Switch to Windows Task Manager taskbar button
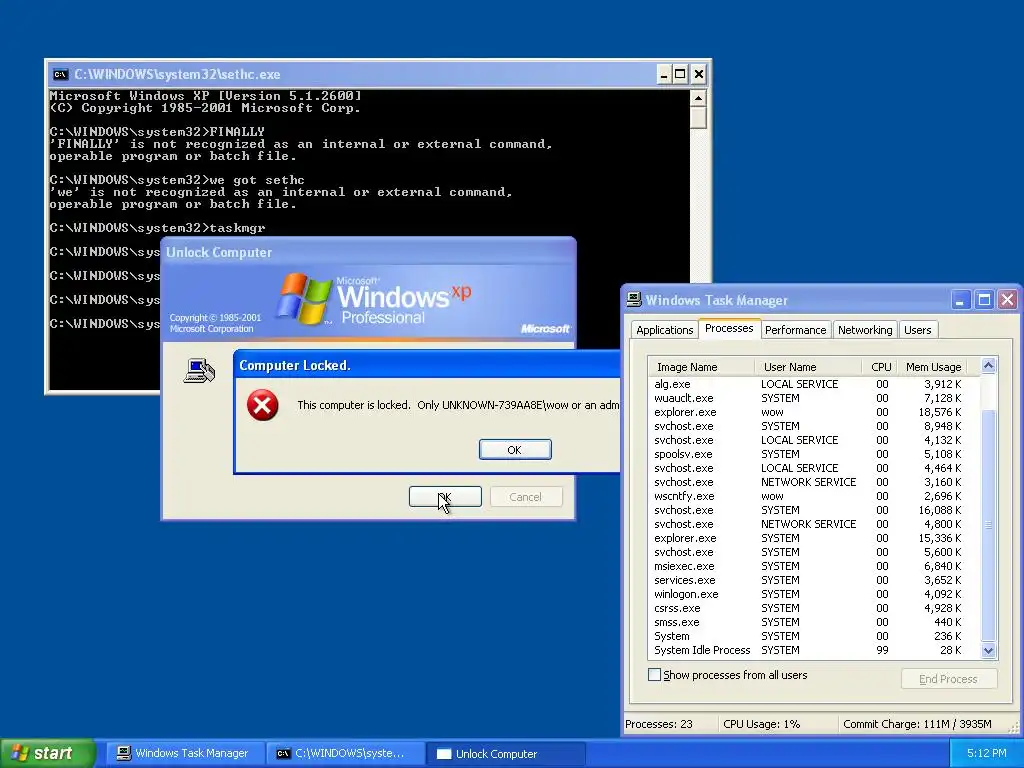 pos(184,754)
